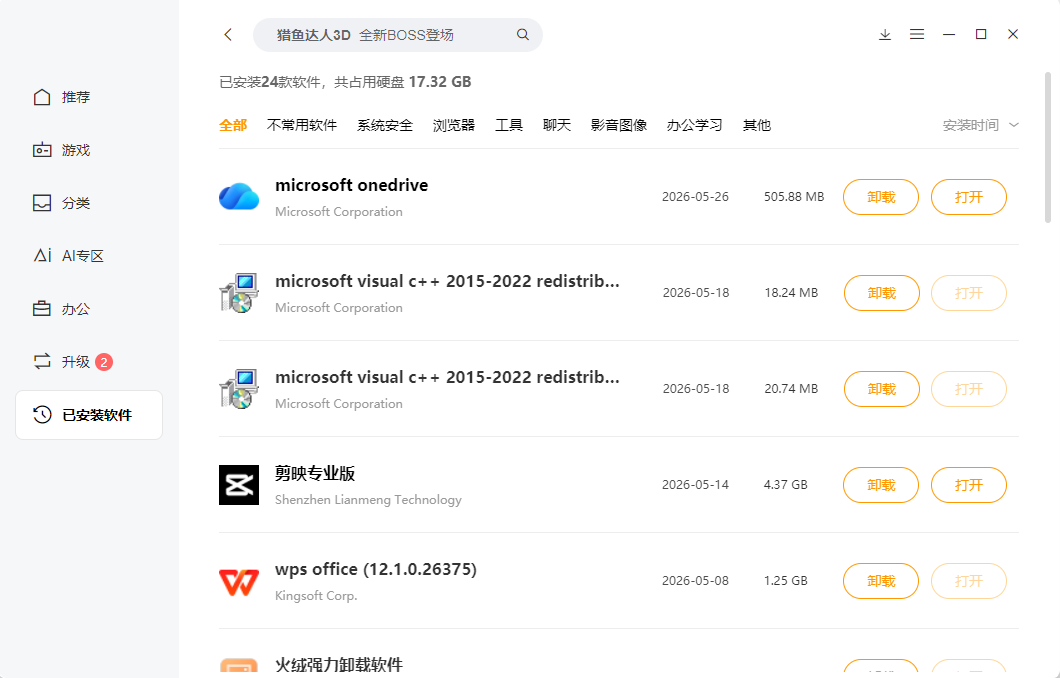
Task: Open the hamburger main menu
Action: point(917,34)
